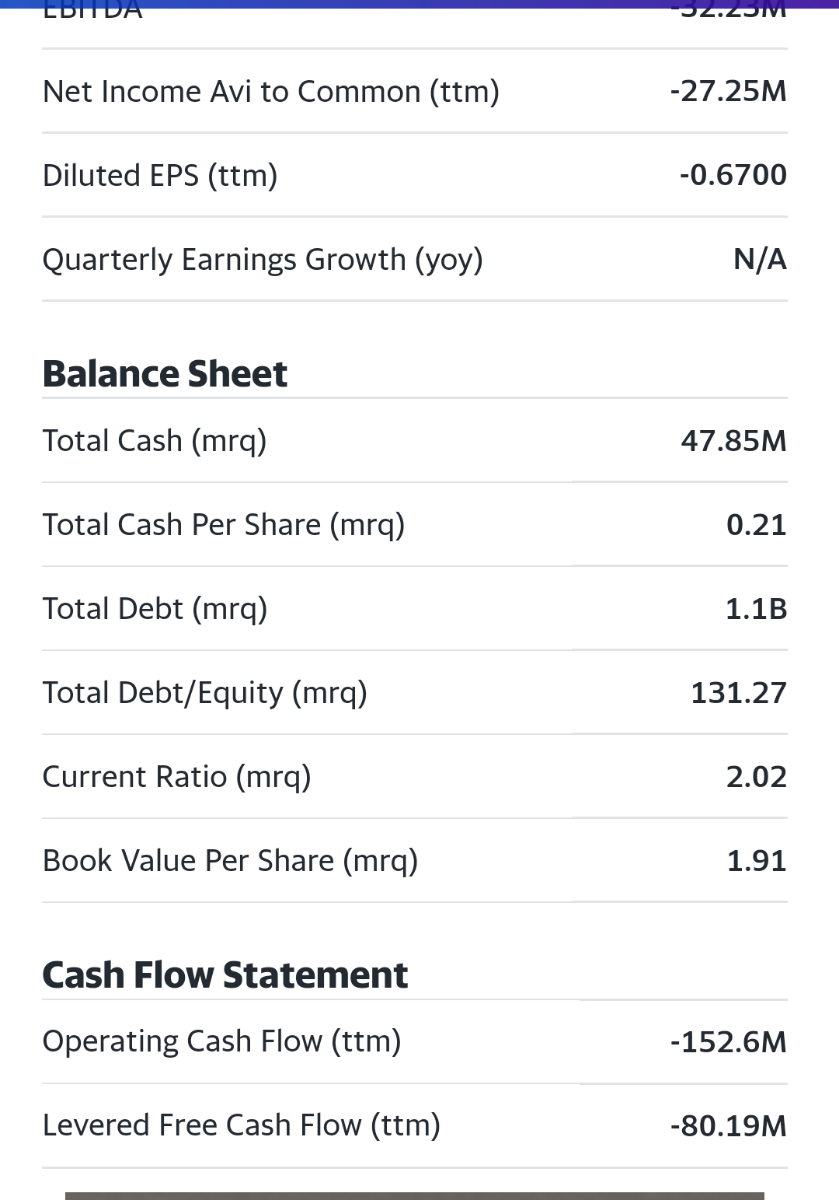This screenshot has height=1200, width=839.
Task: Select the Total Debt/Equity (mrq) label
Action: [x=205, y=693]
